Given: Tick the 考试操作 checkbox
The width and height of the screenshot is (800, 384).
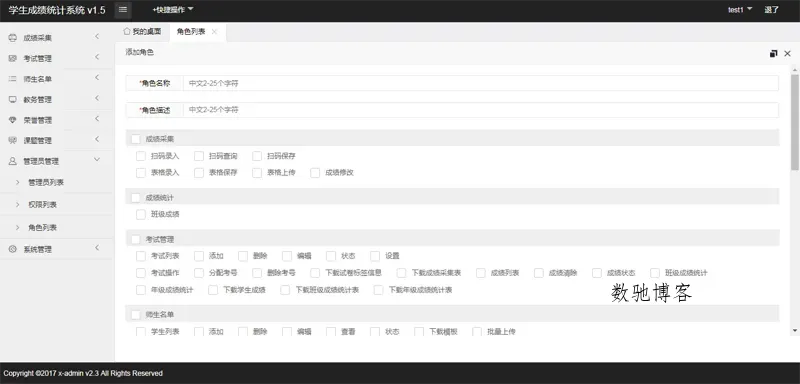Looking at the screenshot, I should (141, 273).
